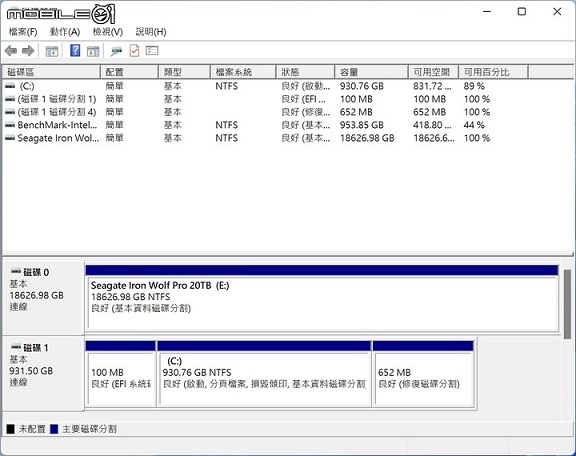
Task: Click 18626.98 GB capacity cell in the list
Action: 367,138
